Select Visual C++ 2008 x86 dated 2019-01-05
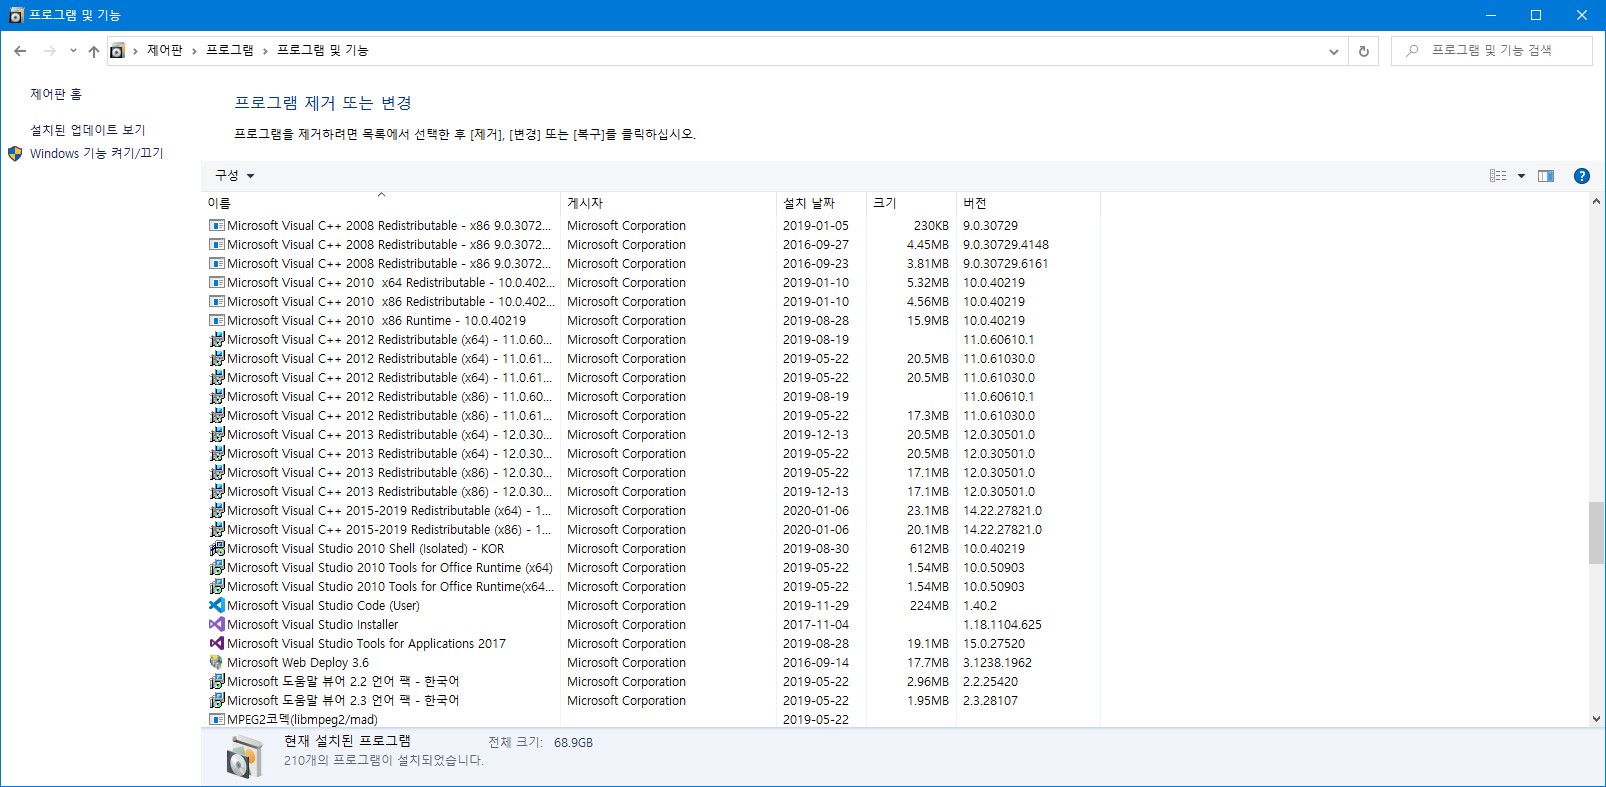 650,226
